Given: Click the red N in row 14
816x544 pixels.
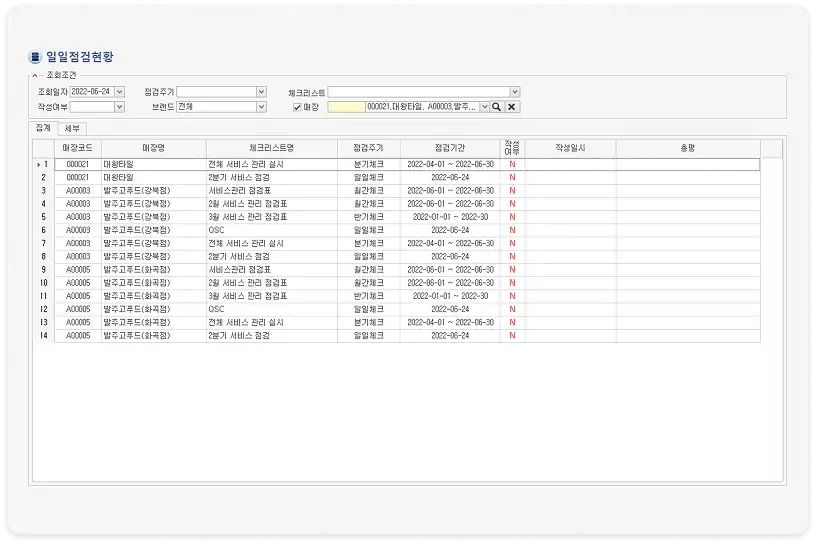Looking at the screenshot, I should point(512,336).
